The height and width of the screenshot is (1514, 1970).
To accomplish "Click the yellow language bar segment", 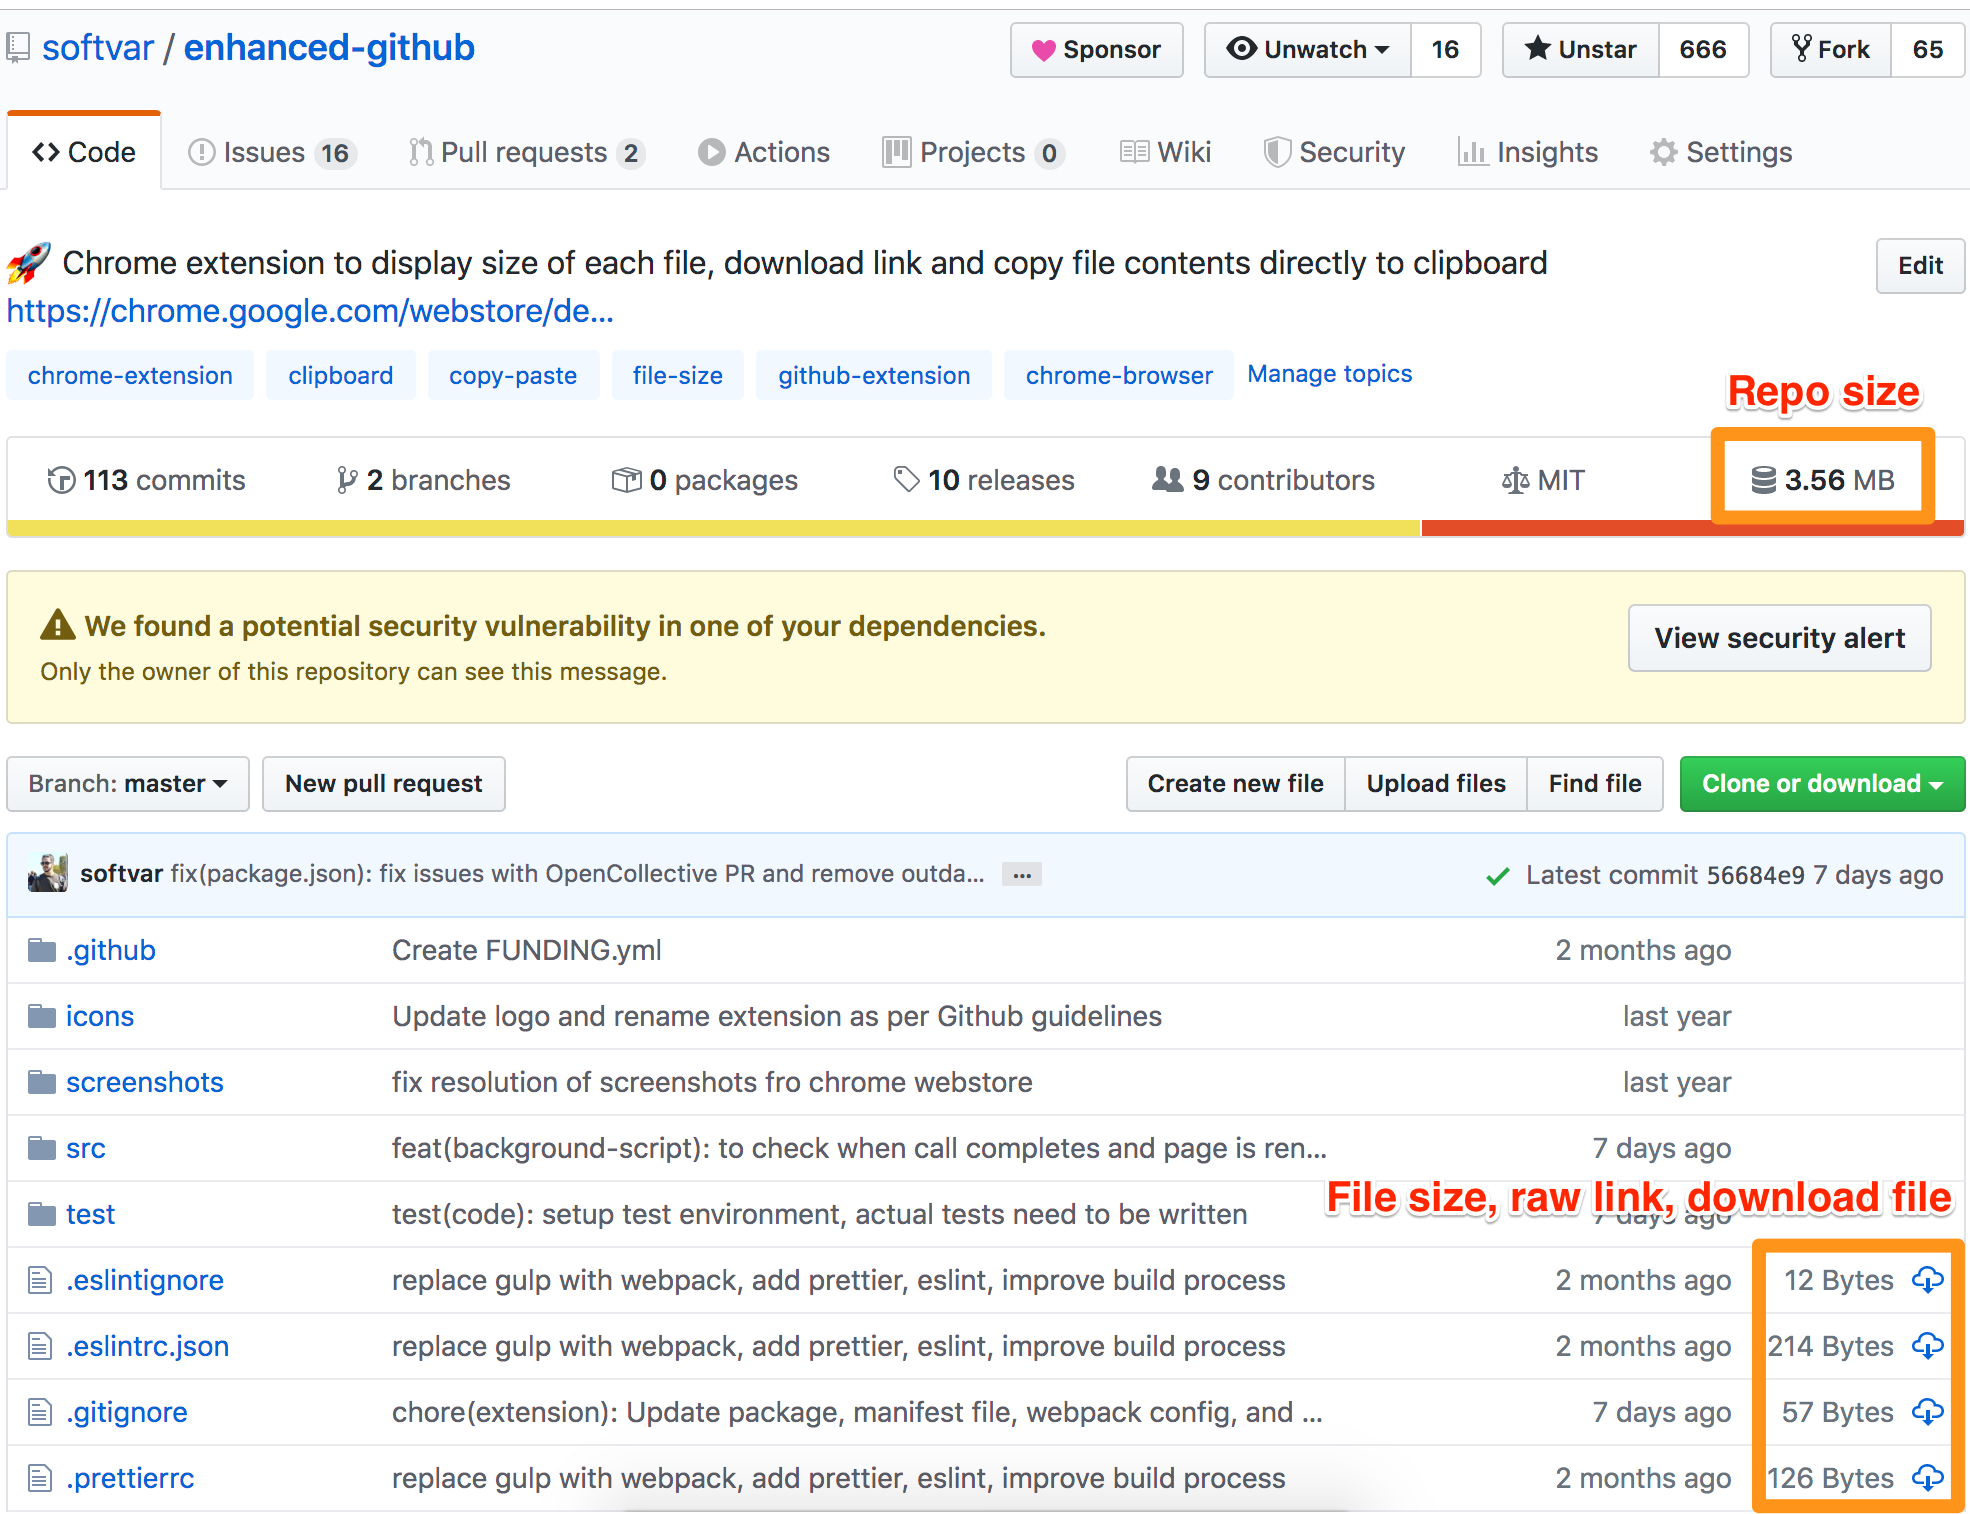I will 713,528.
